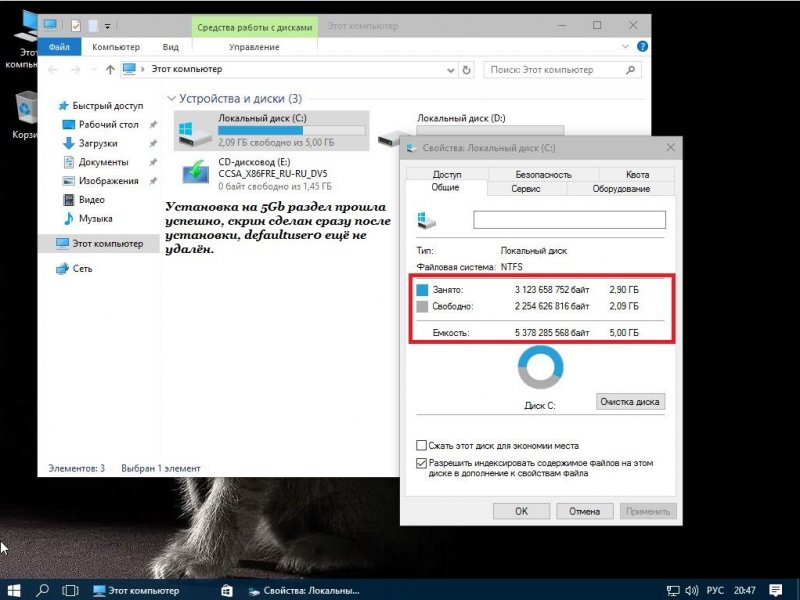Open the address bar history dropdown
This screenshot has width=800, height=600.
click(x=451, y=70)
